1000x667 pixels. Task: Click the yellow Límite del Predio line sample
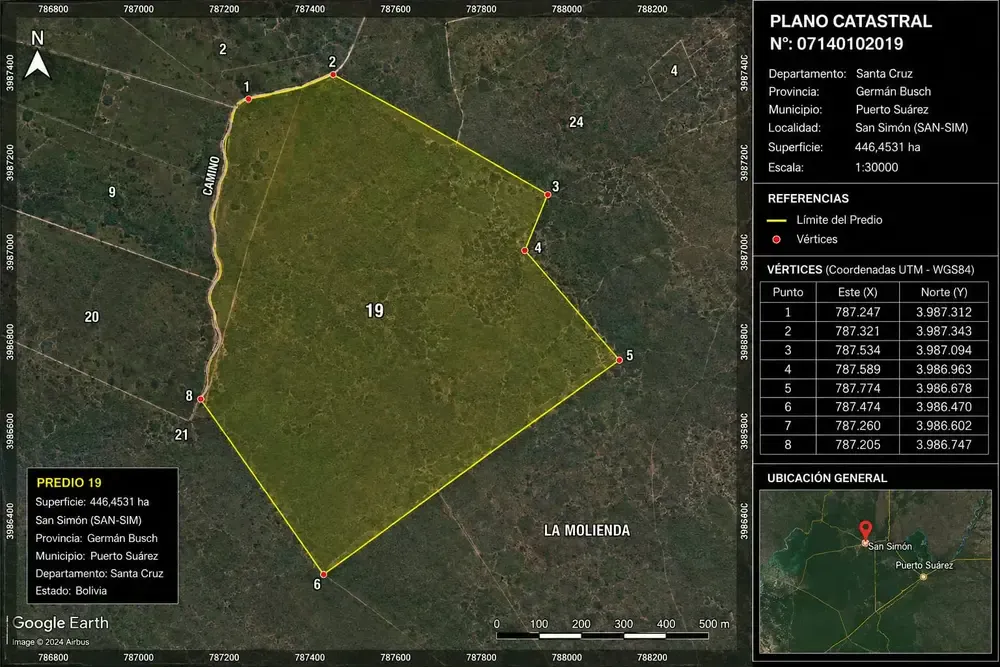[776, 220]
